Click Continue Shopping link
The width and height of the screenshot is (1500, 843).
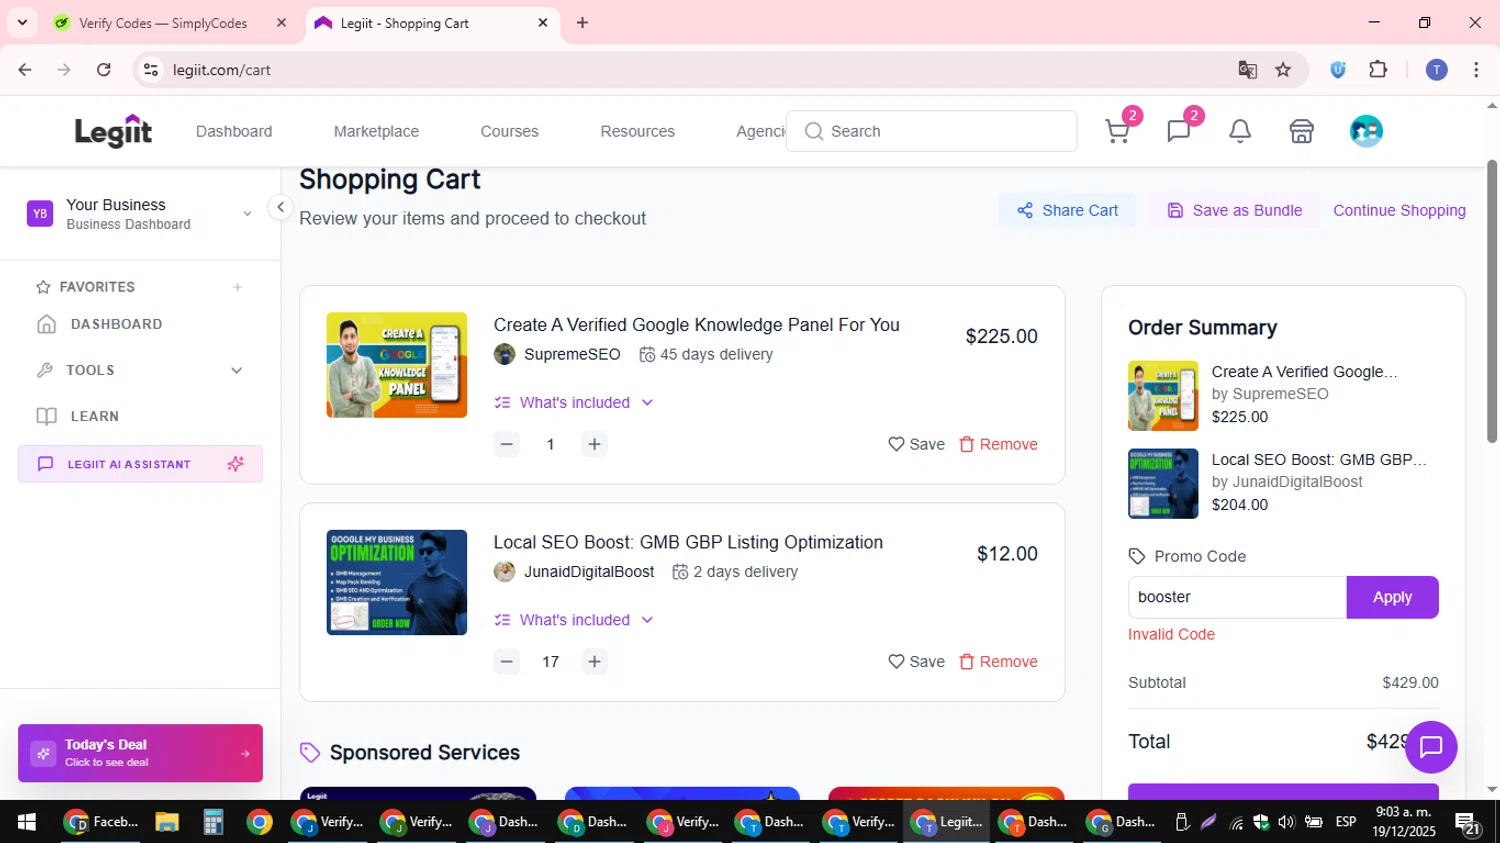(1399, 210)
